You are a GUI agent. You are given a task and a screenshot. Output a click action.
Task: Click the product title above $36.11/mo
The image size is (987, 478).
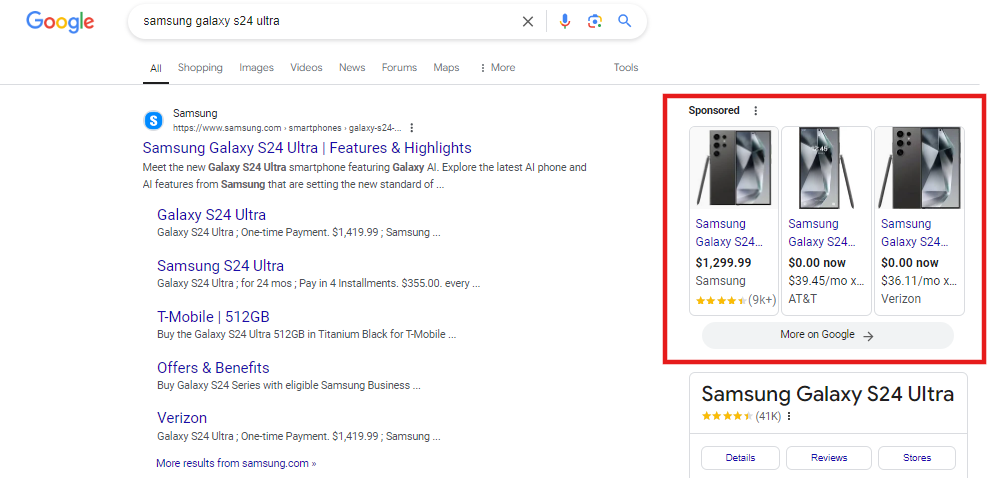coord(915,233)
